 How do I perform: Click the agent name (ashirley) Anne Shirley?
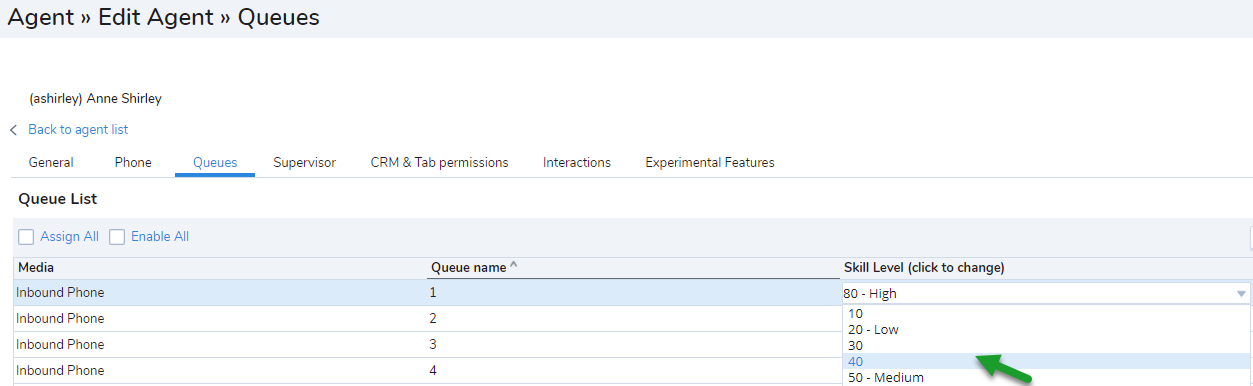[95, 99]
